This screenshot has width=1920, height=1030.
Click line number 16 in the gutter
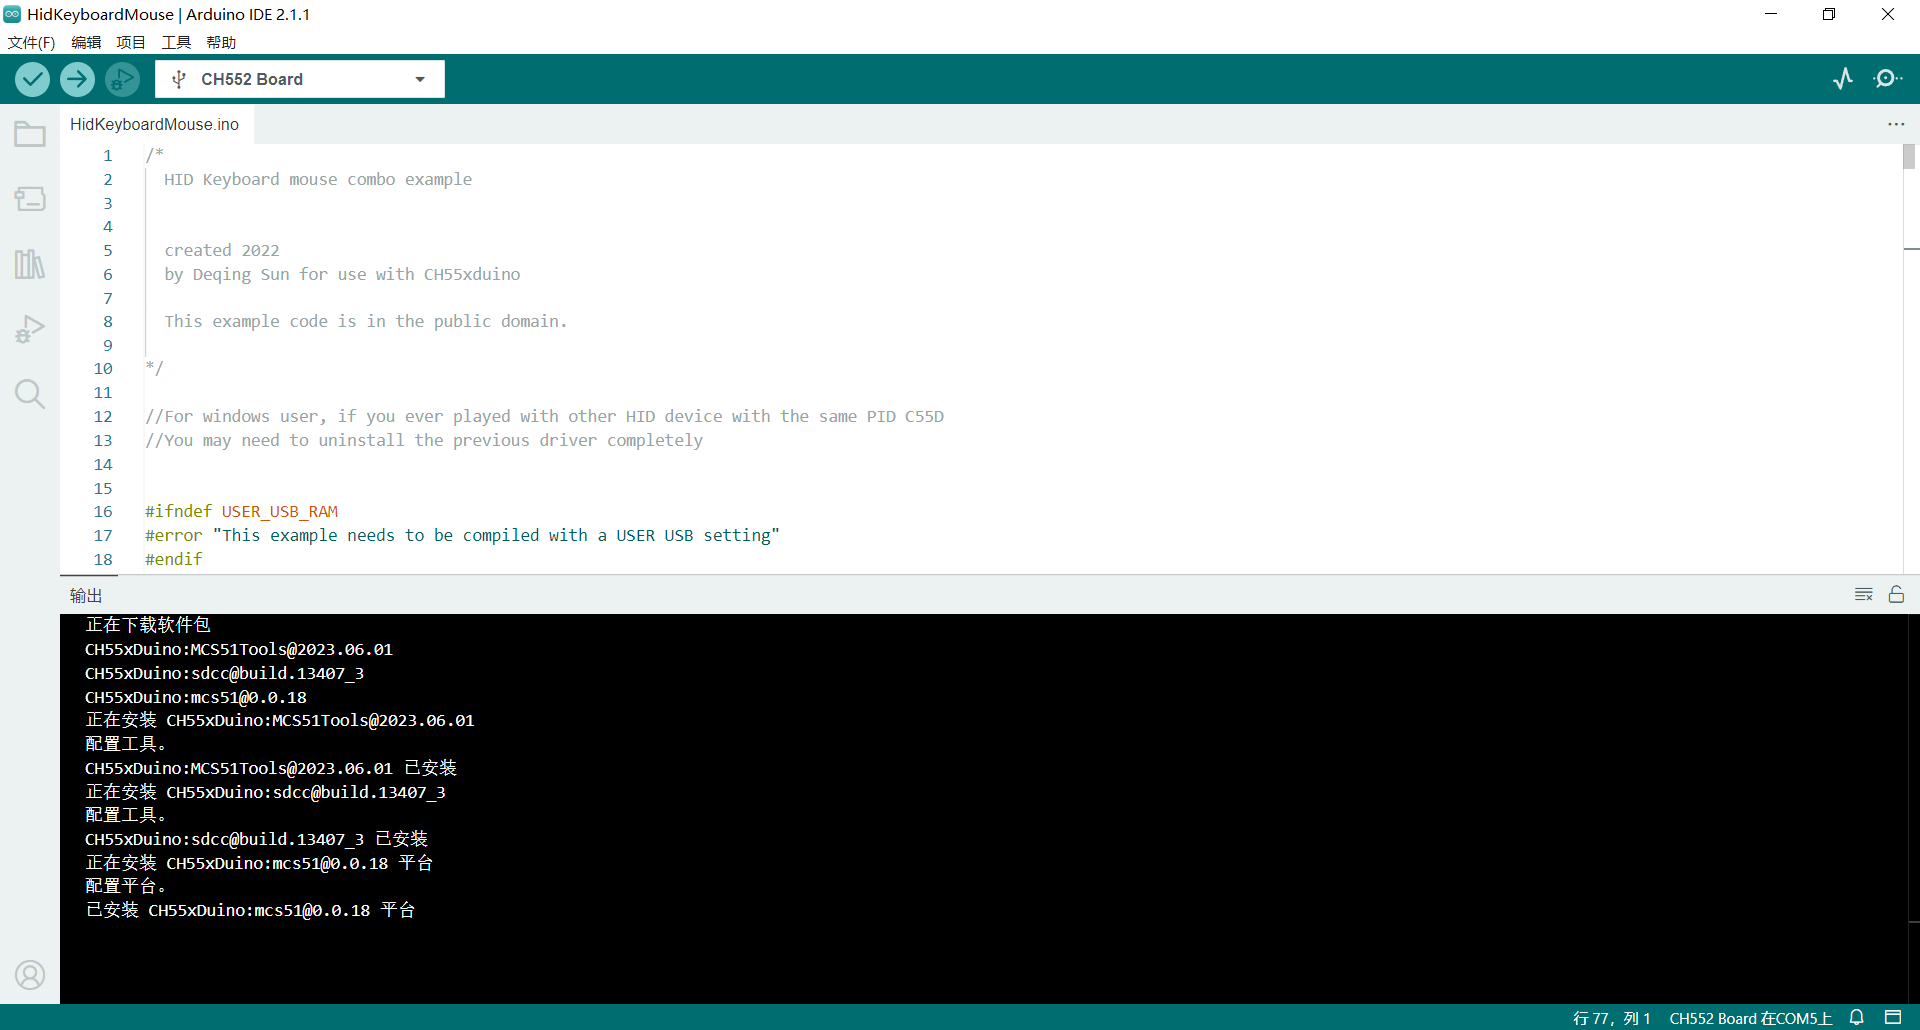coord(103,511)
